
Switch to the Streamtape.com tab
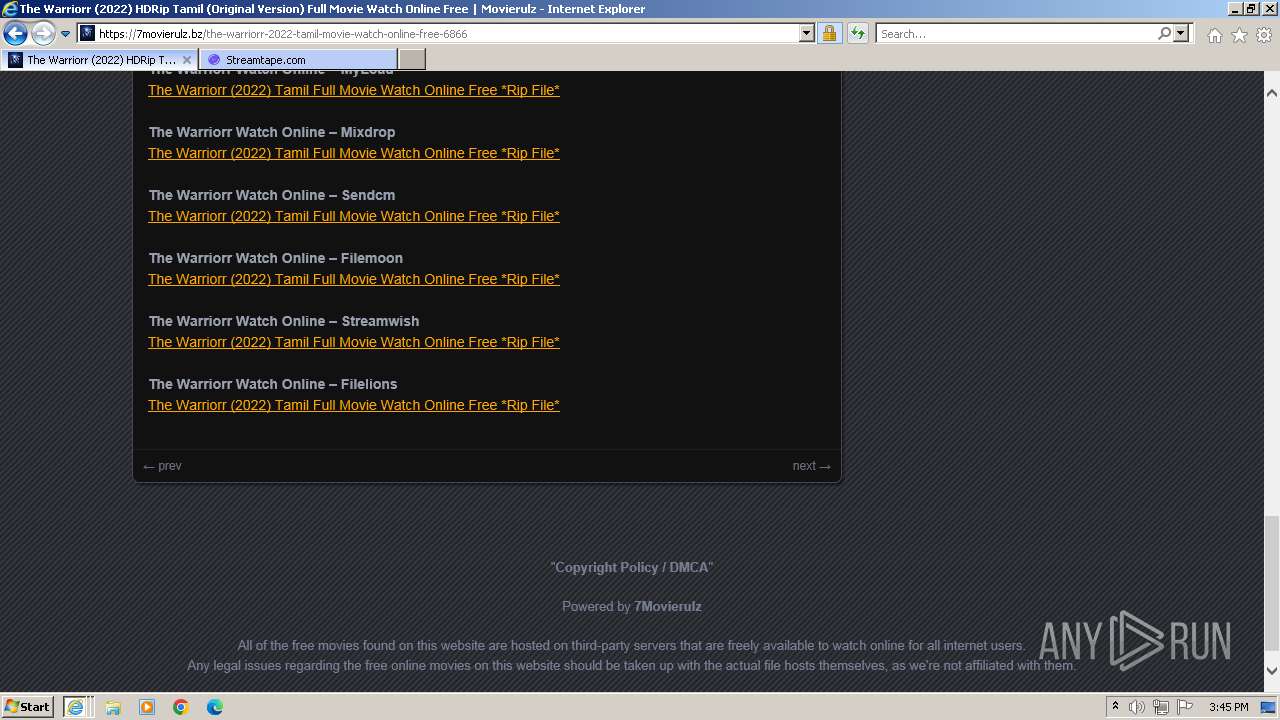(x=298, y=60)
